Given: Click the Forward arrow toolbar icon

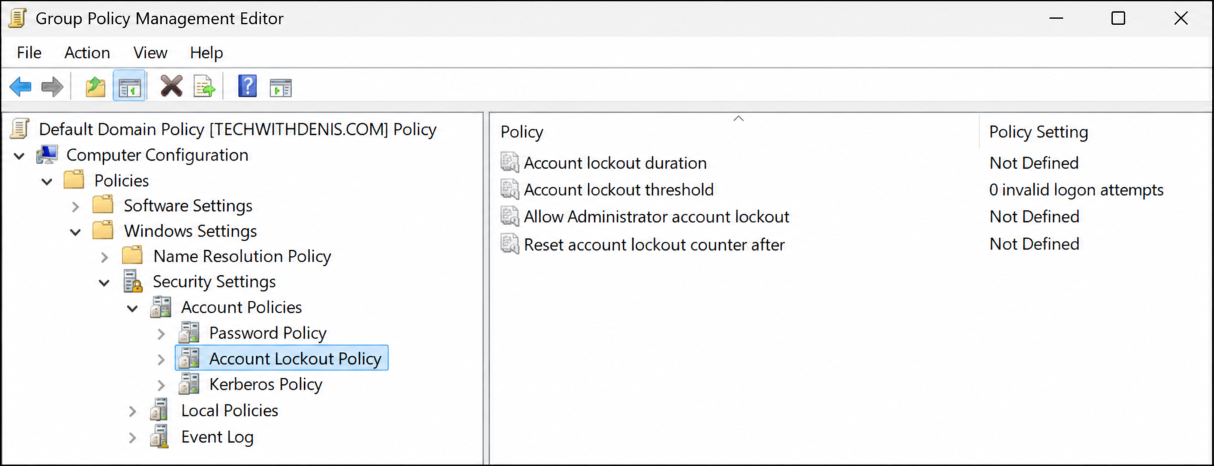Looking at the screenshot, I should pos(52,87).
